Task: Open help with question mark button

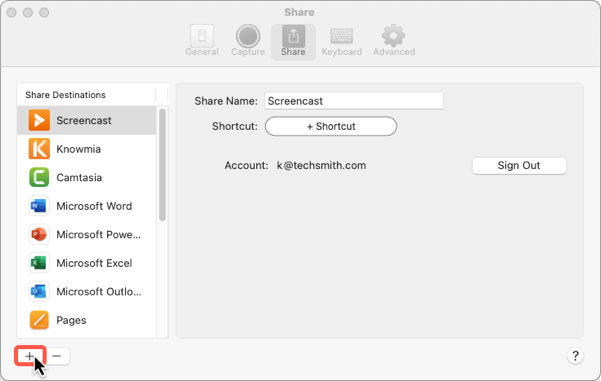Action: 575,356
